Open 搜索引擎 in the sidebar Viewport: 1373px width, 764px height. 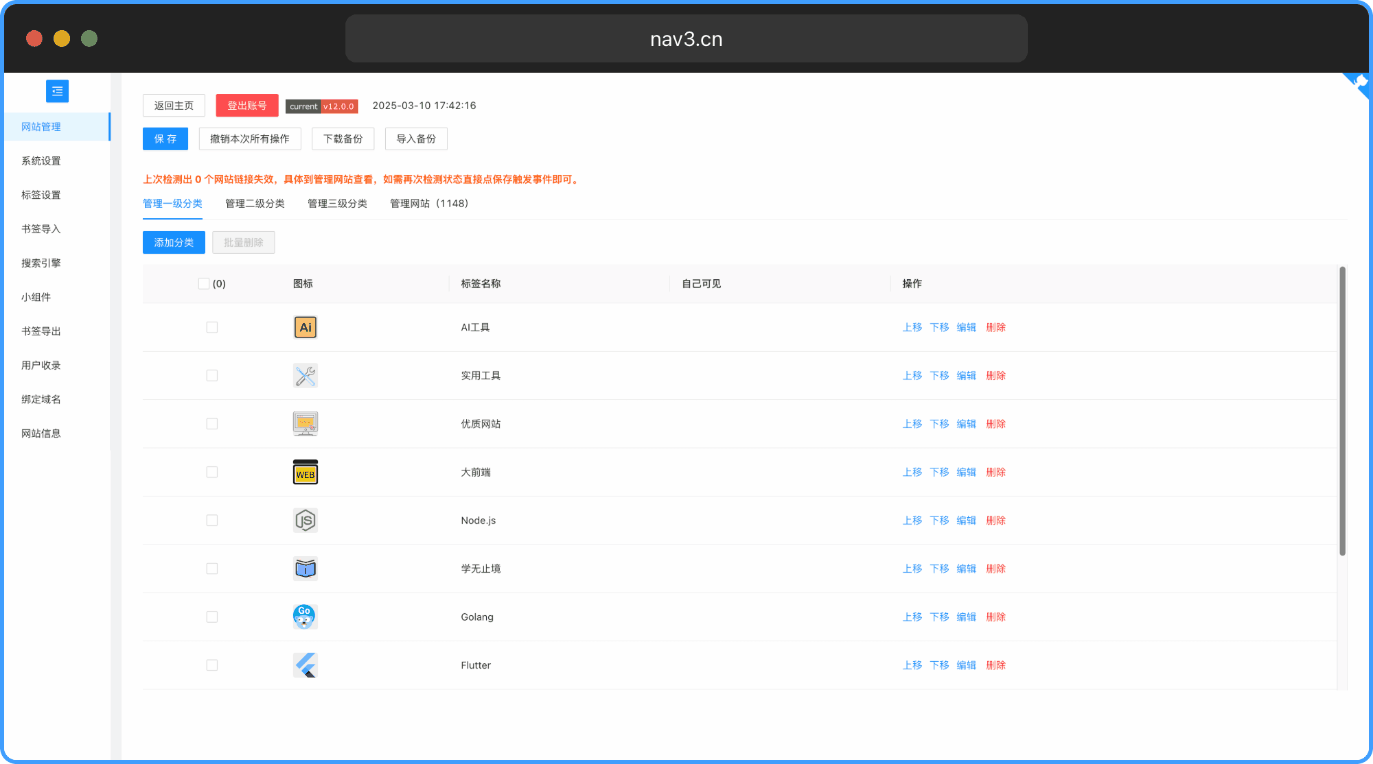[x=56, y=263]
